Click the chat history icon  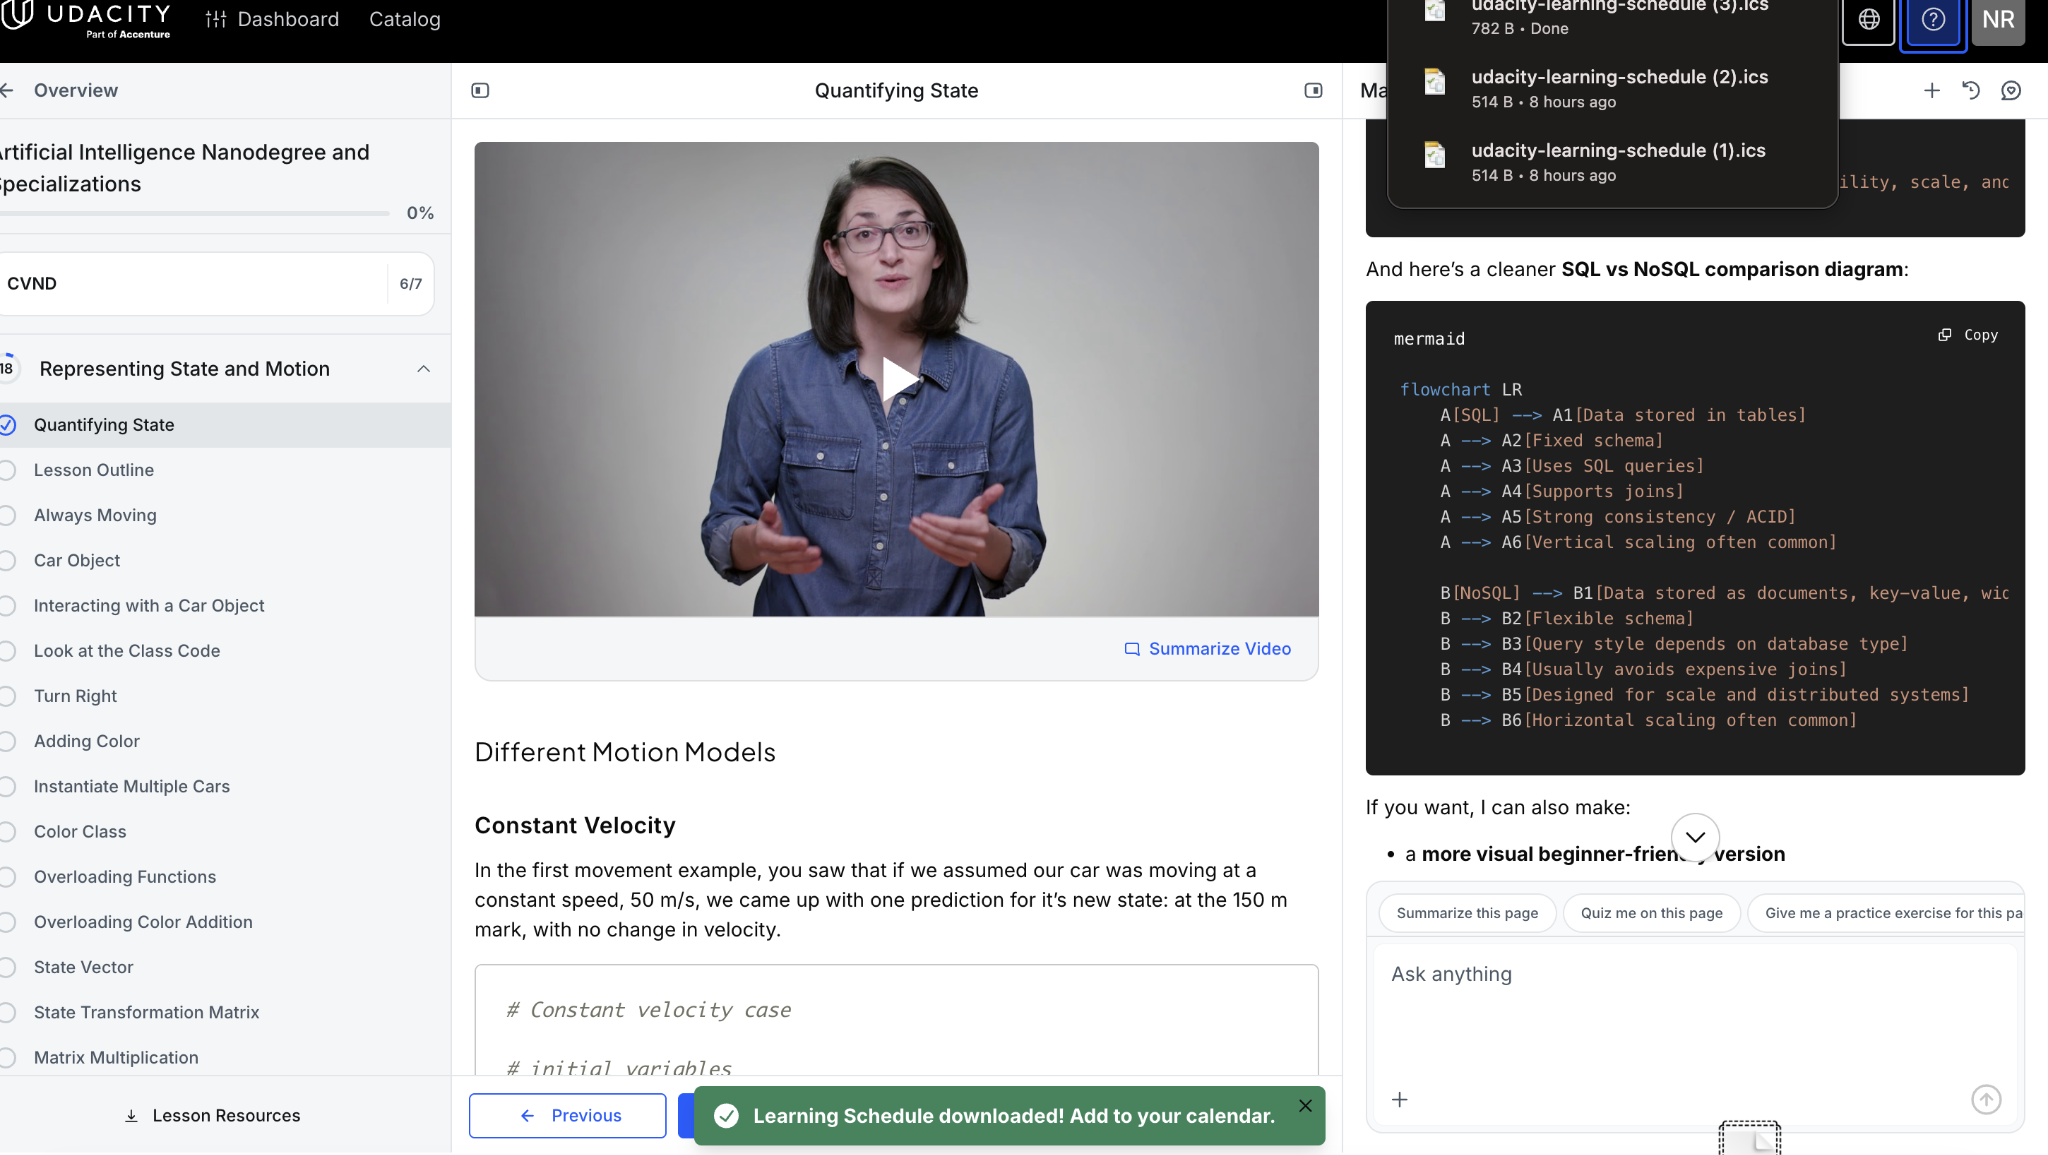1971,90
